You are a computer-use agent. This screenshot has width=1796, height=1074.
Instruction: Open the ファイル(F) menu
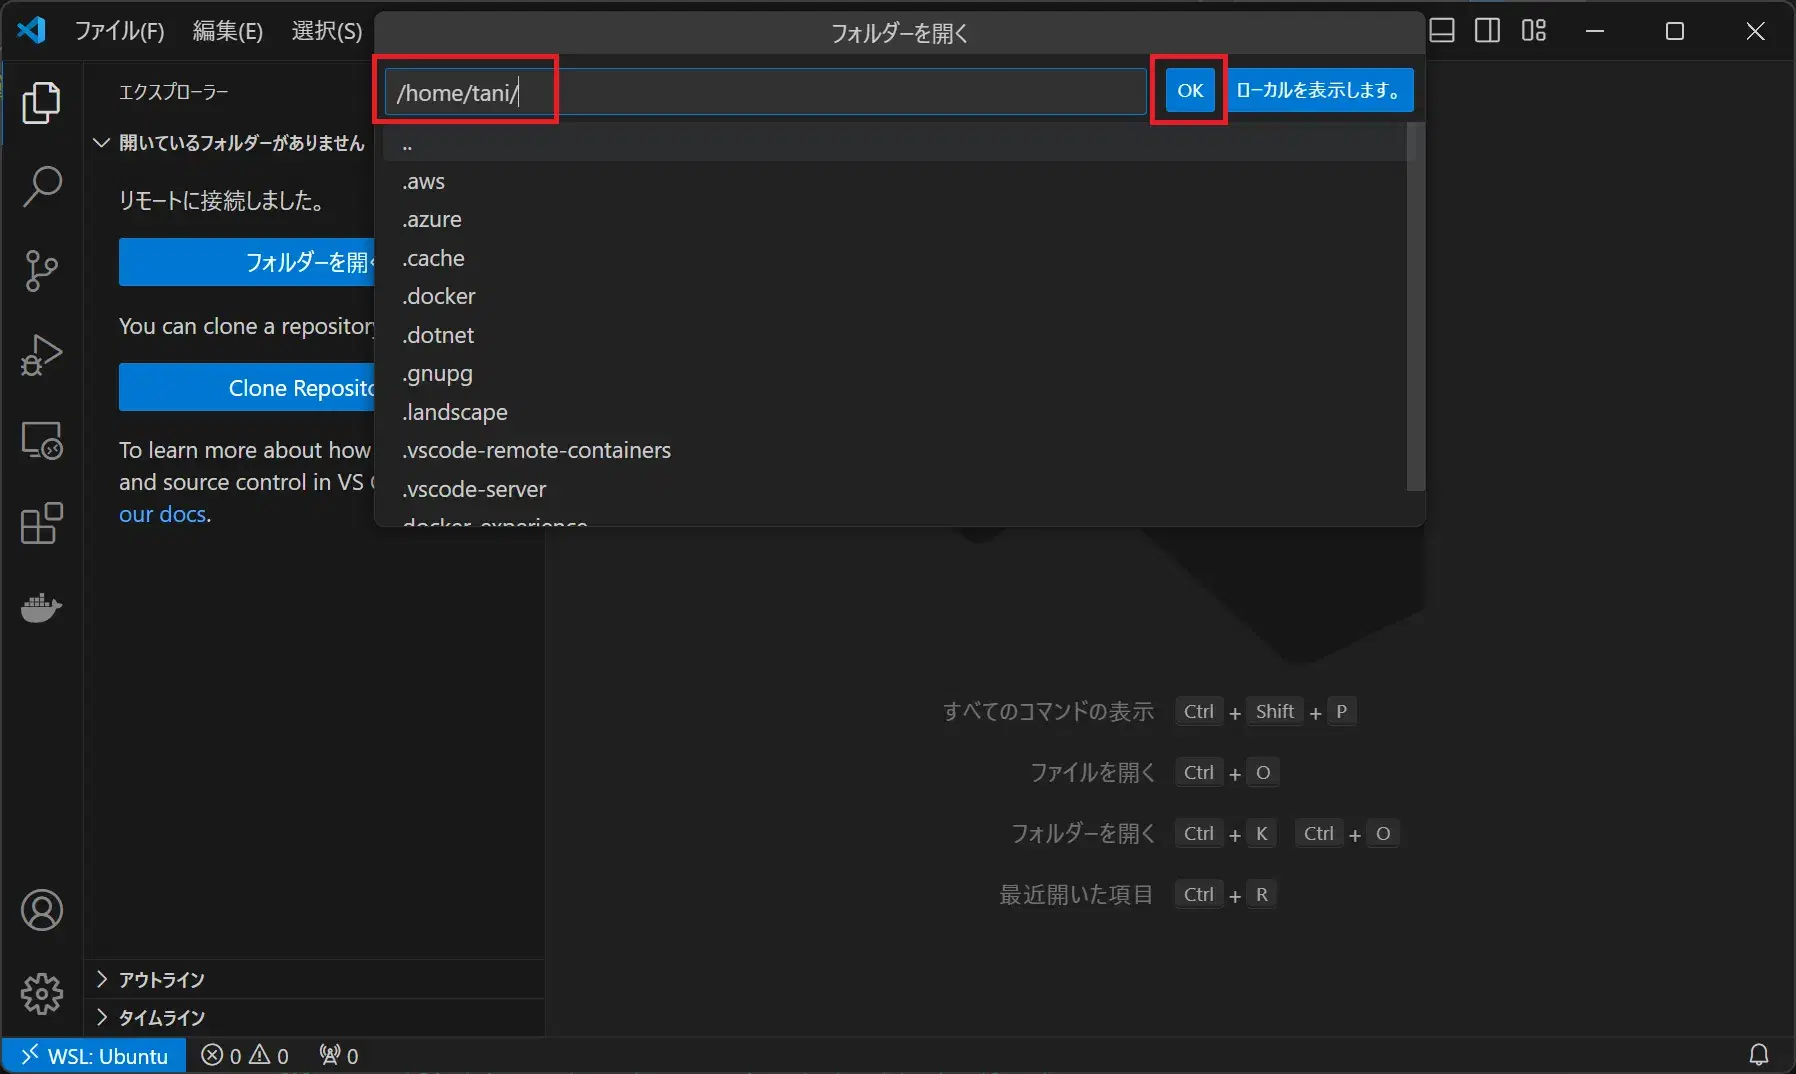click(x=119, y=31)
